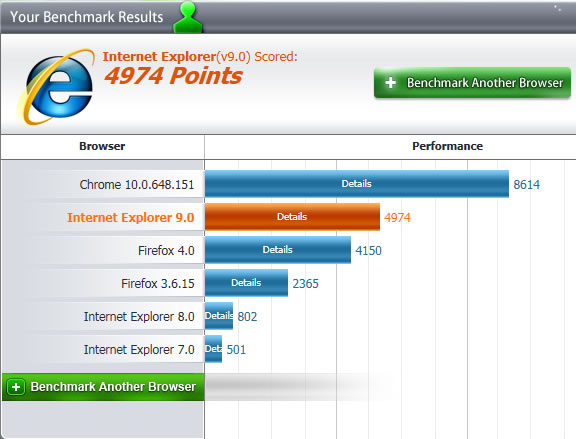
Task: Click the 4150 score value
Action: (368, 251)
